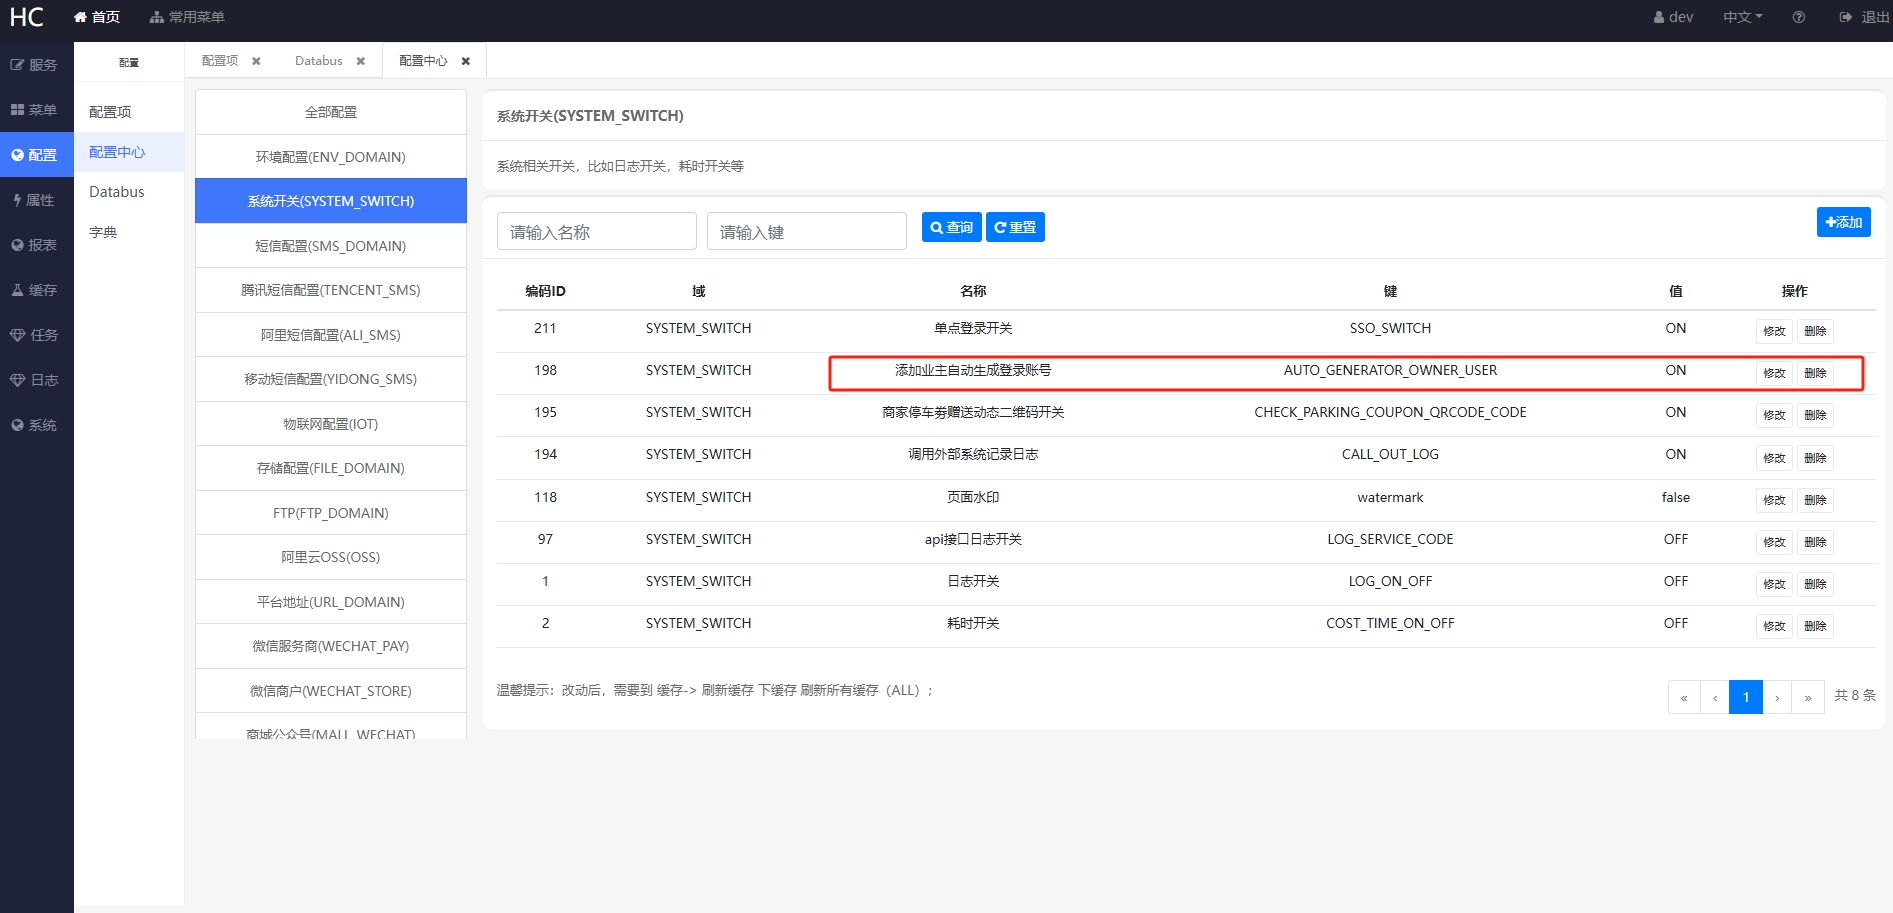Select 阿里云OSS(OSS) in the list
Image resolution: width=1893 pixels, height=913 pixels.
pyautogui.click(x=331, y=557)
